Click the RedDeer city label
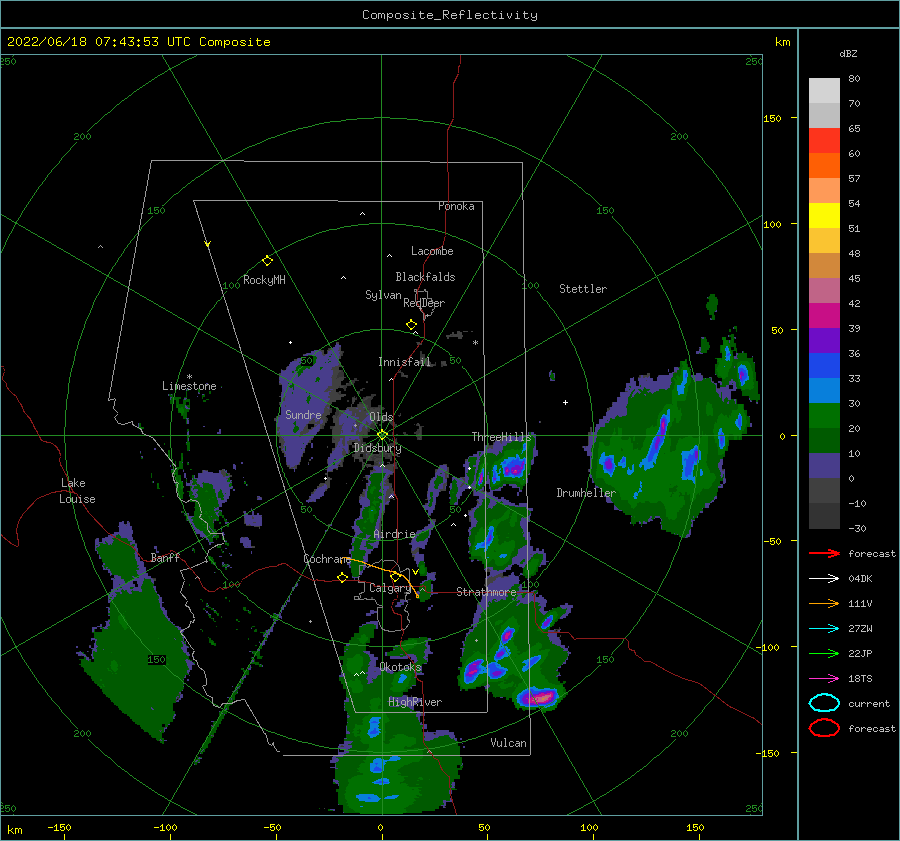Screen dimensions: 900x841 424,303
